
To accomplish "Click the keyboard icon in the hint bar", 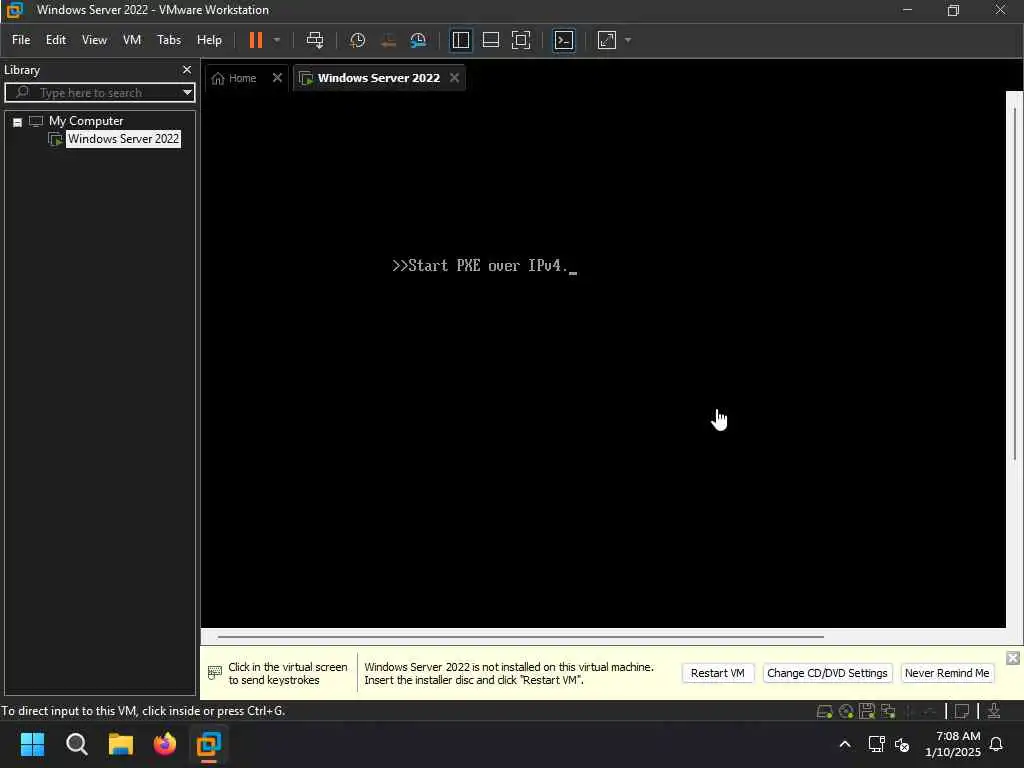I will click(x=214, y=673).
